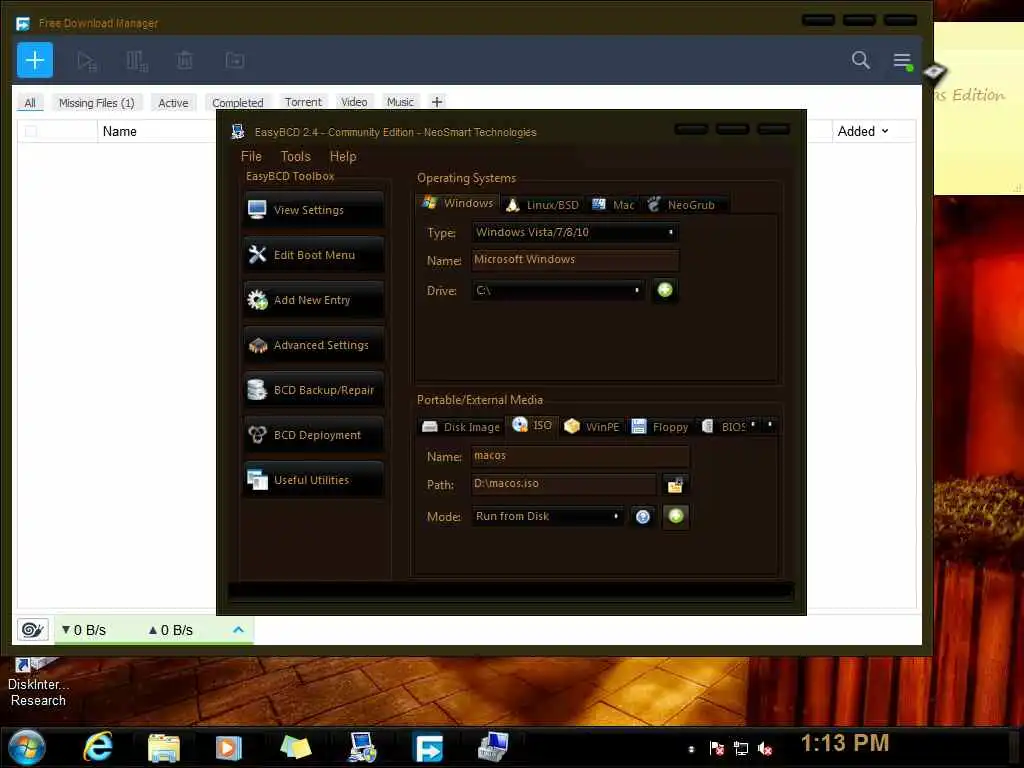
Task: Click muted volume icon in system tray
Action: 765,748
